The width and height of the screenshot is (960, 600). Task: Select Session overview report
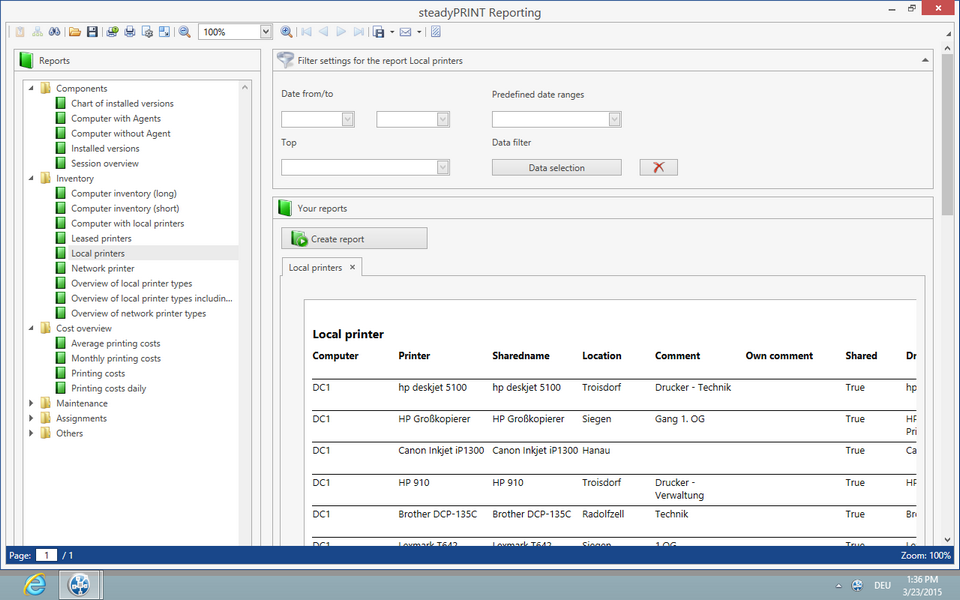click(105, 163)
